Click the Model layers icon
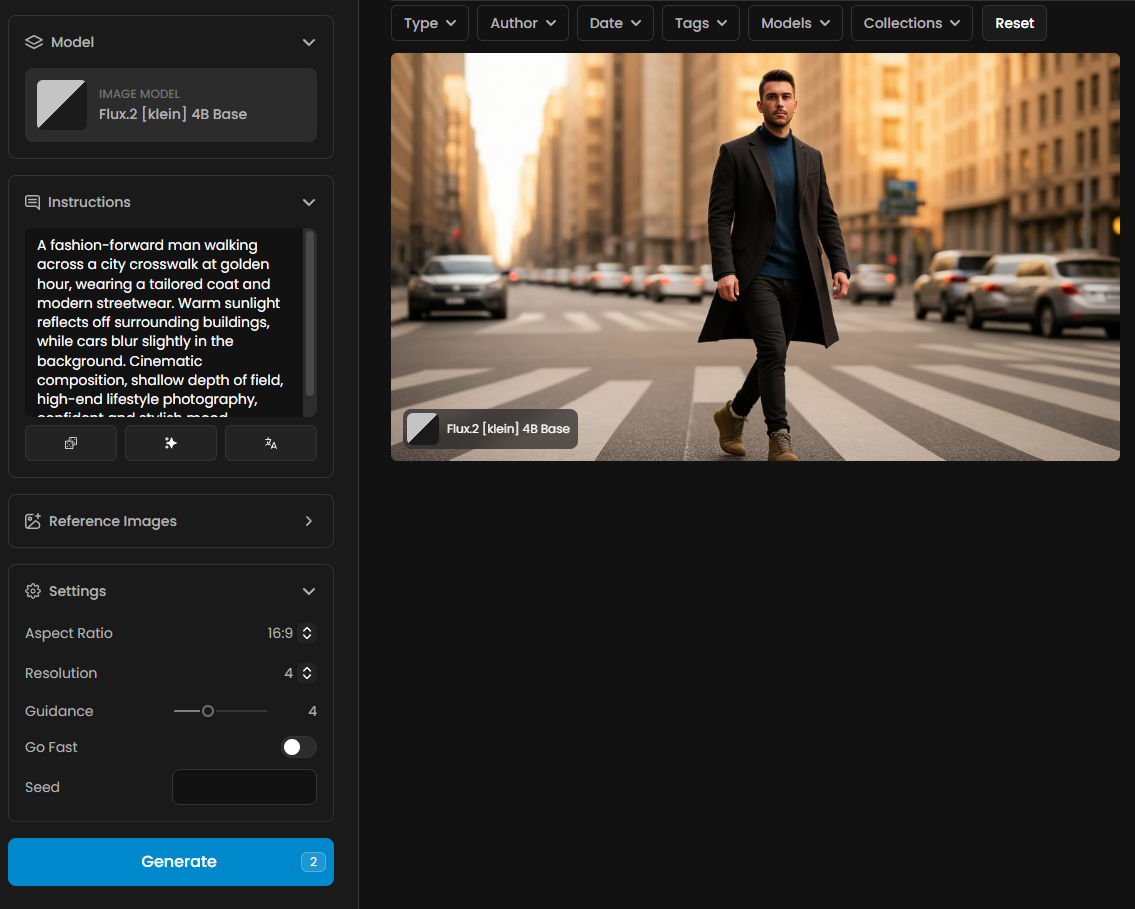 point(33,42)
